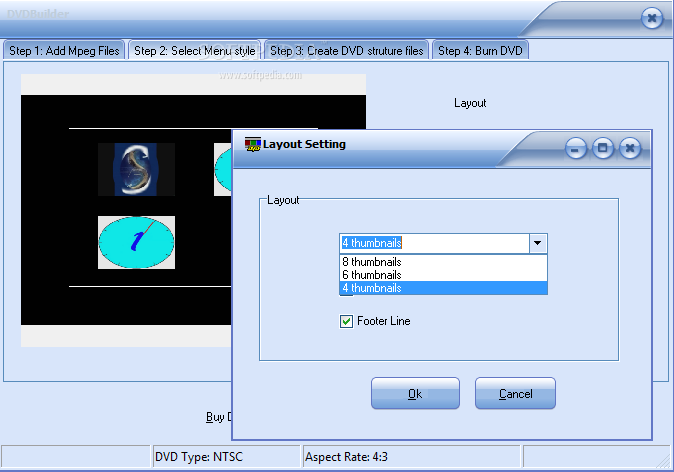This screenshot has height=472, width=674.
Task: Expand the thumbnails layout dropdown arrow
Action: 537,243
